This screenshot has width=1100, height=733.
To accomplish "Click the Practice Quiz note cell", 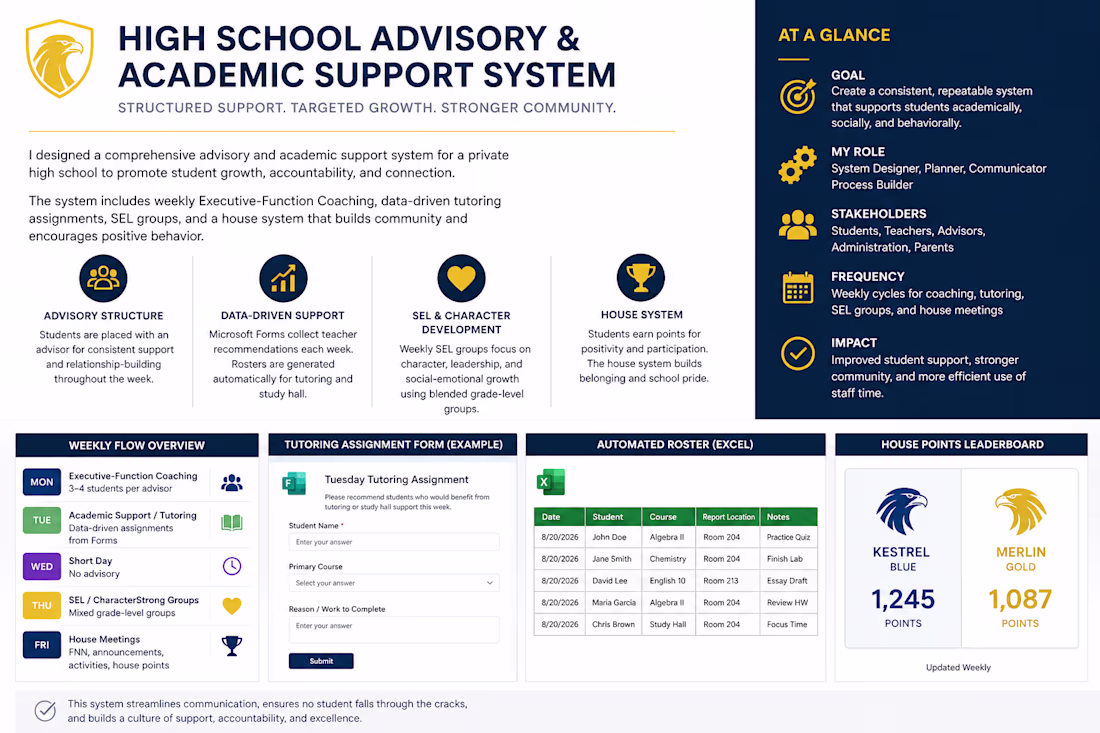I will (789, 537).
